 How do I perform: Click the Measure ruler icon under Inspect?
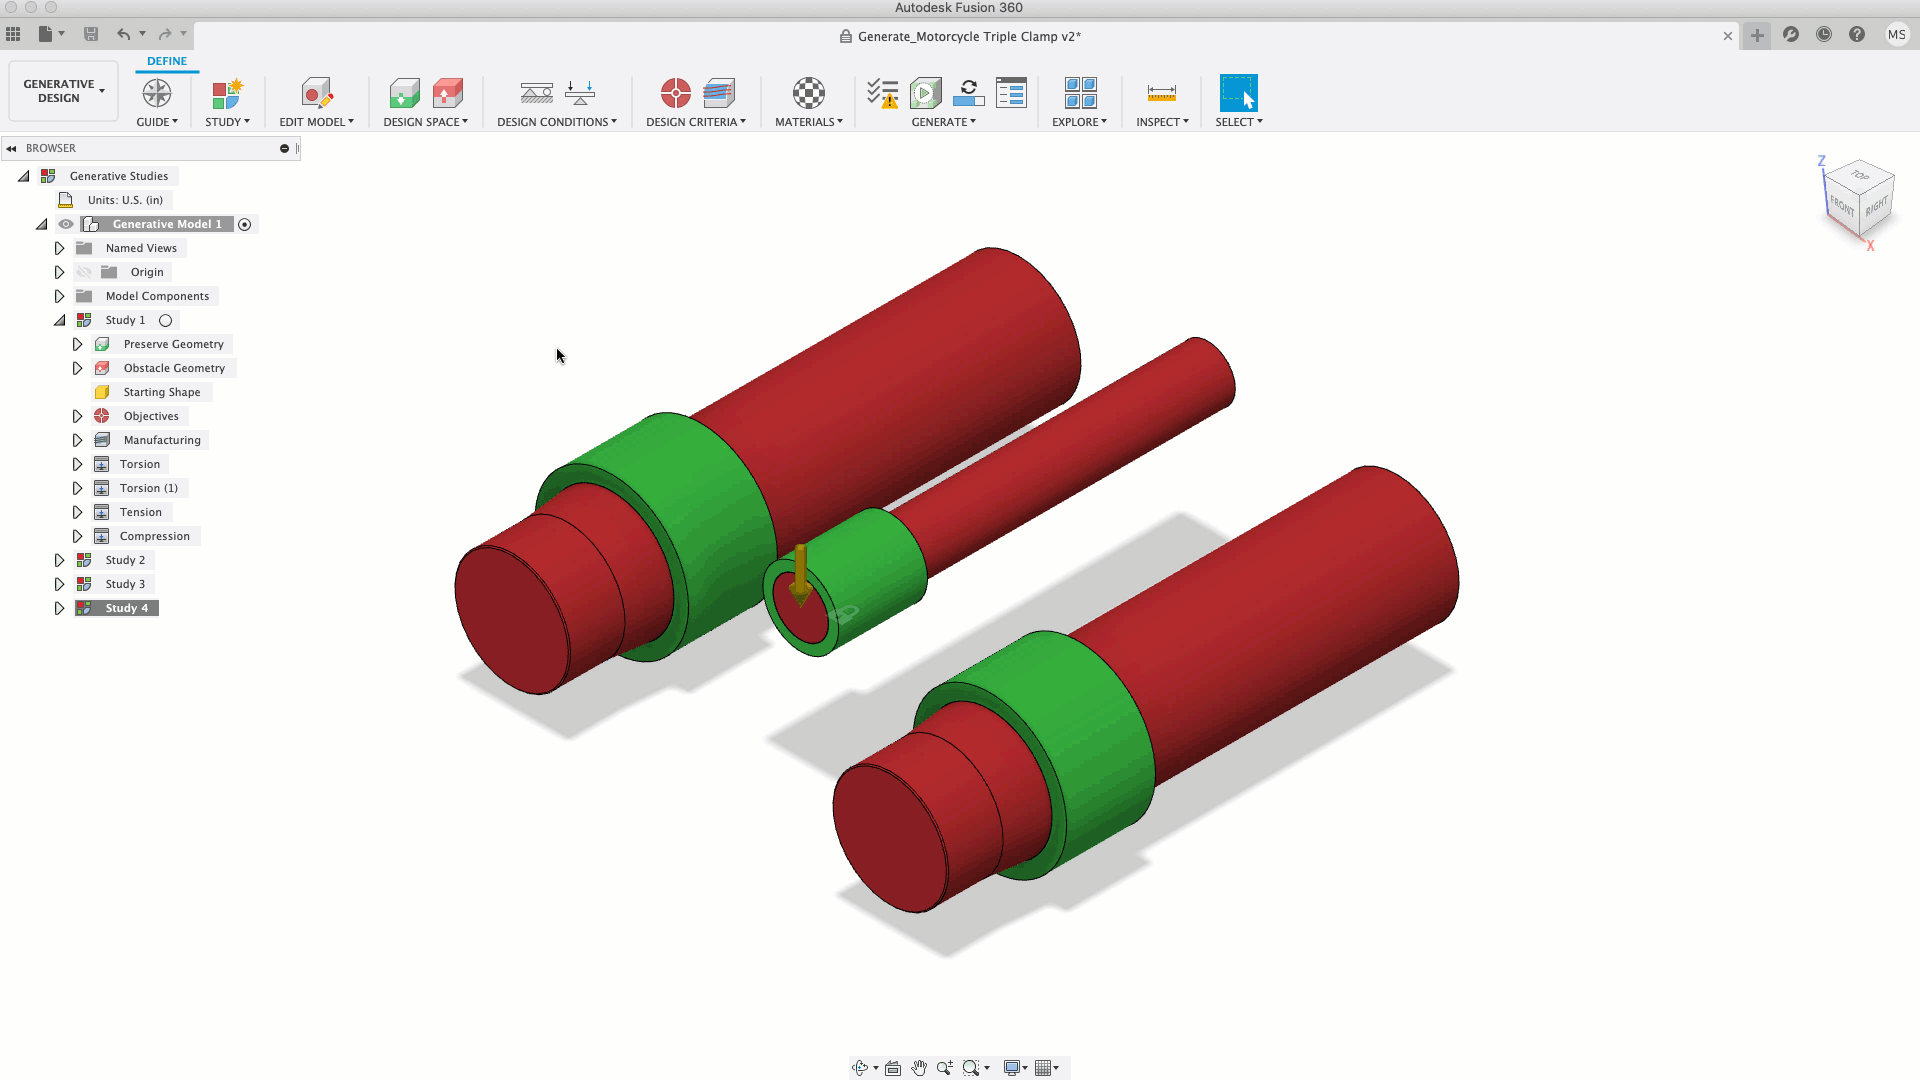coord(1161,93)
